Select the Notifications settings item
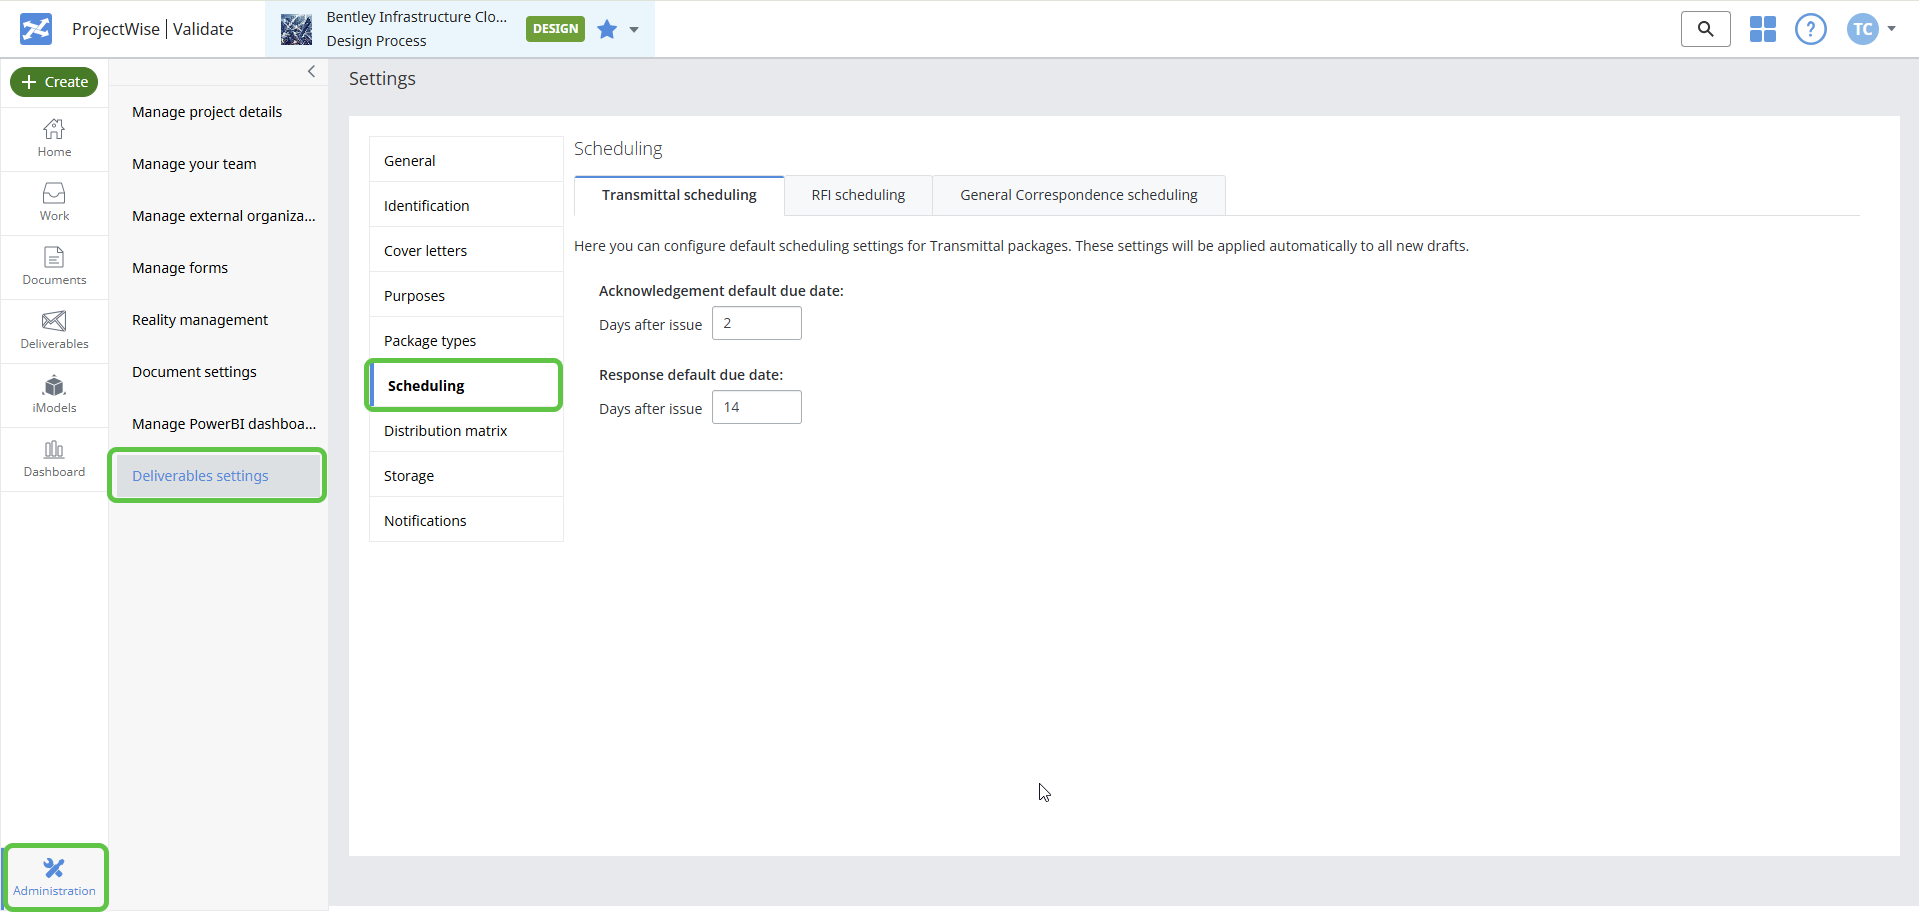The height and width of the screenshot is (912, 1919). coord(425,520)
